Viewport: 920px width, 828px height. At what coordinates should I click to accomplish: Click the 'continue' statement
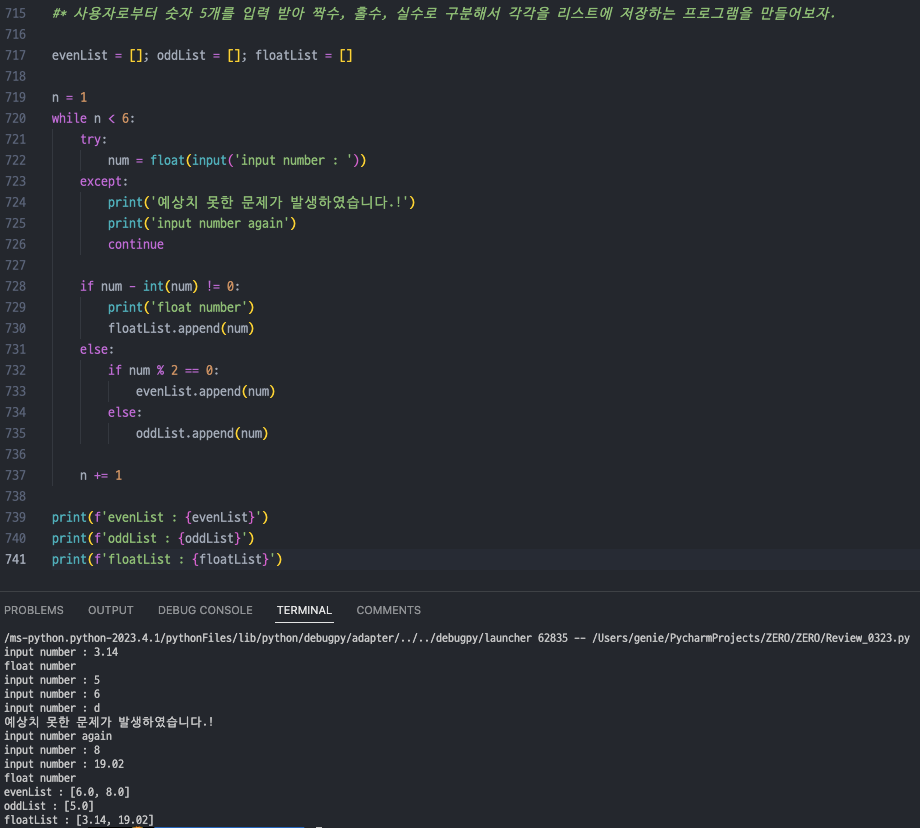pos(136,244)
